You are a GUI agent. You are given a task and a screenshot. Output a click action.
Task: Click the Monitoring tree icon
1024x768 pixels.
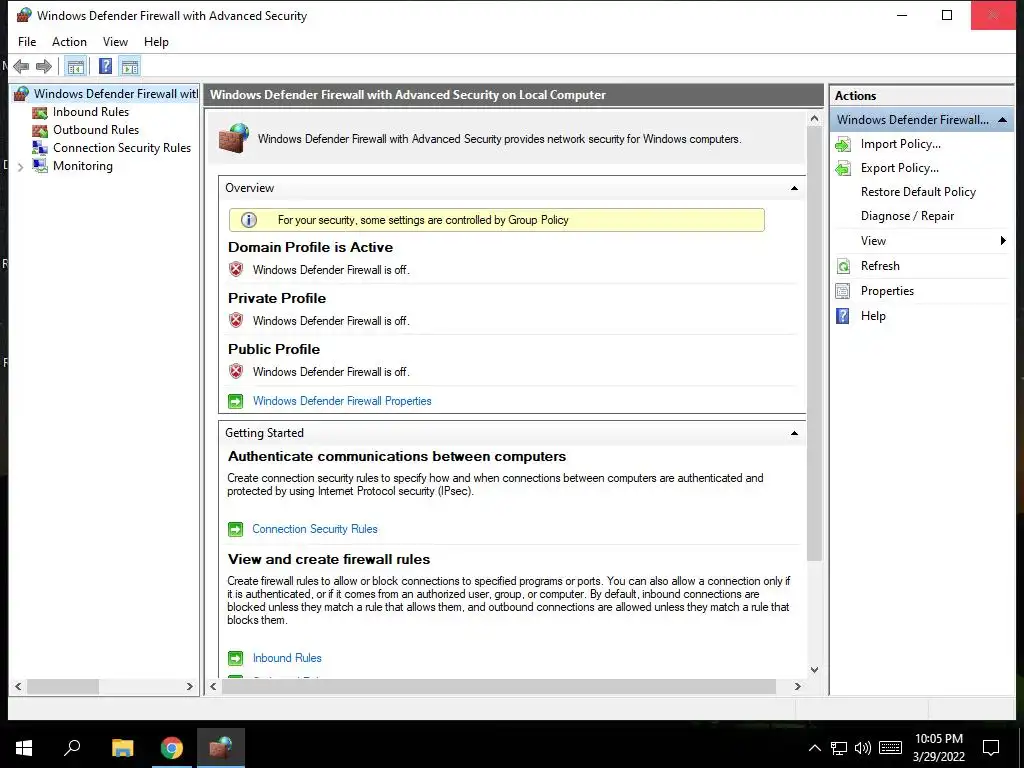click(40, 166)
